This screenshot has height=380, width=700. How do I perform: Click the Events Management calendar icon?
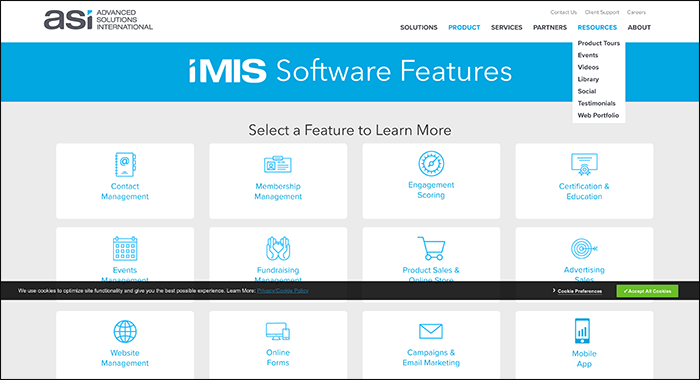coord(125,248)
